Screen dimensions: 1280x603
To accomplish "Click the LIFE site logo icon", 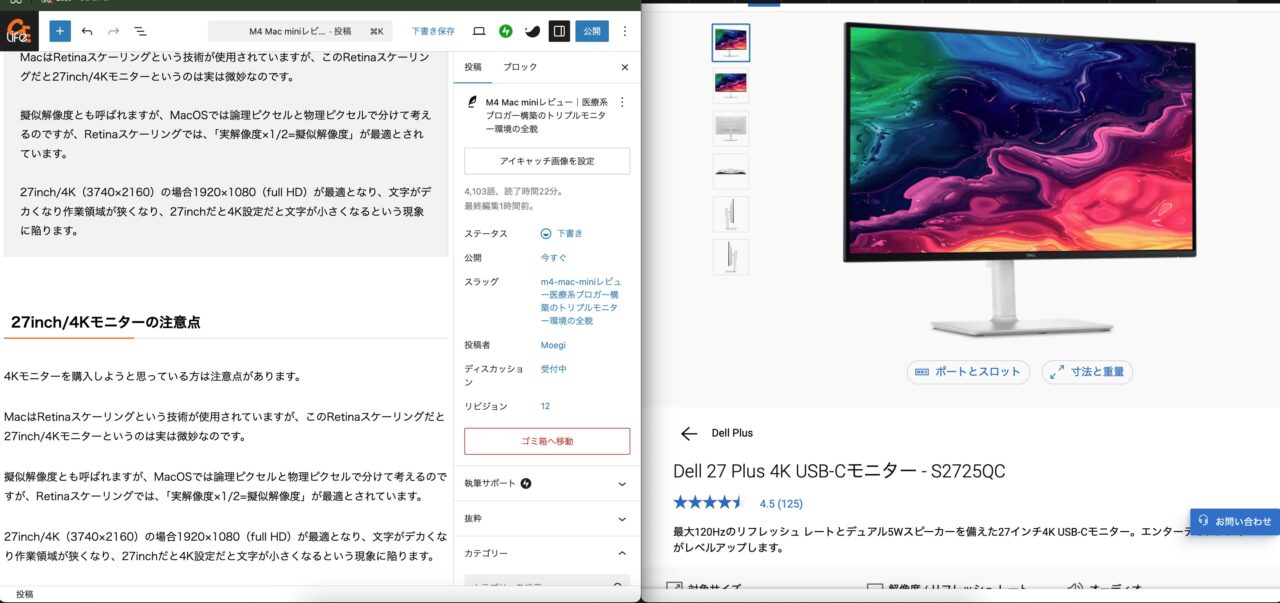I will coord(20,31).
